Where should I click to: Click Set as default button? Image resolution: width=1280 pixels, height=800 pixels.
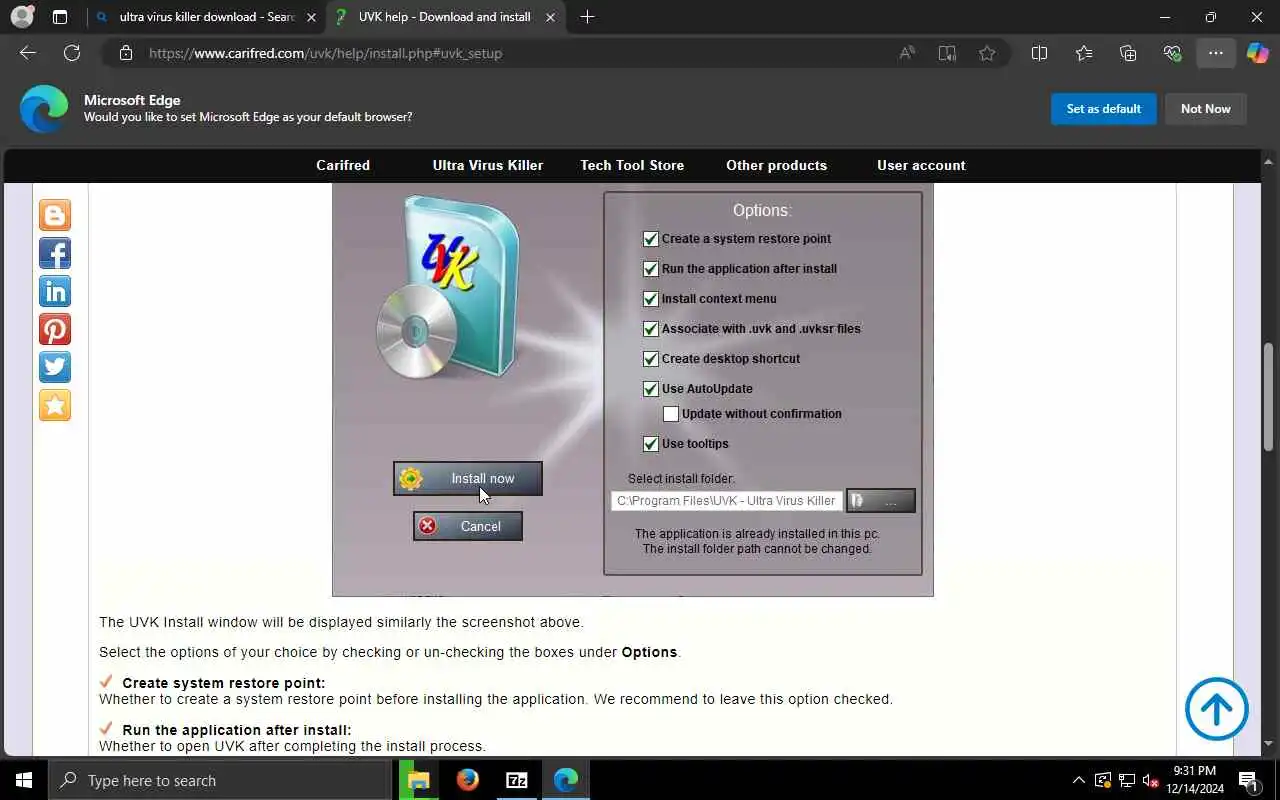[1103, 109]
